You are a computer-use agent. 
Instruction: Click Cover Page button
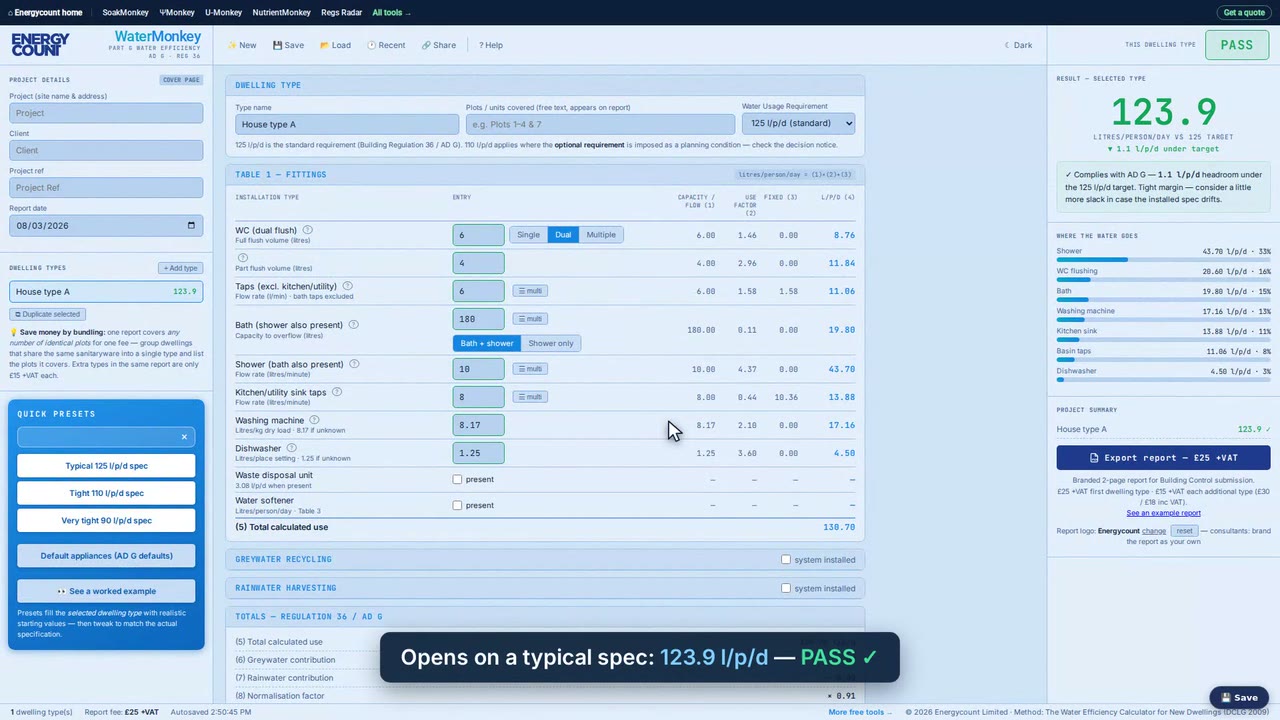coord(181,80)
